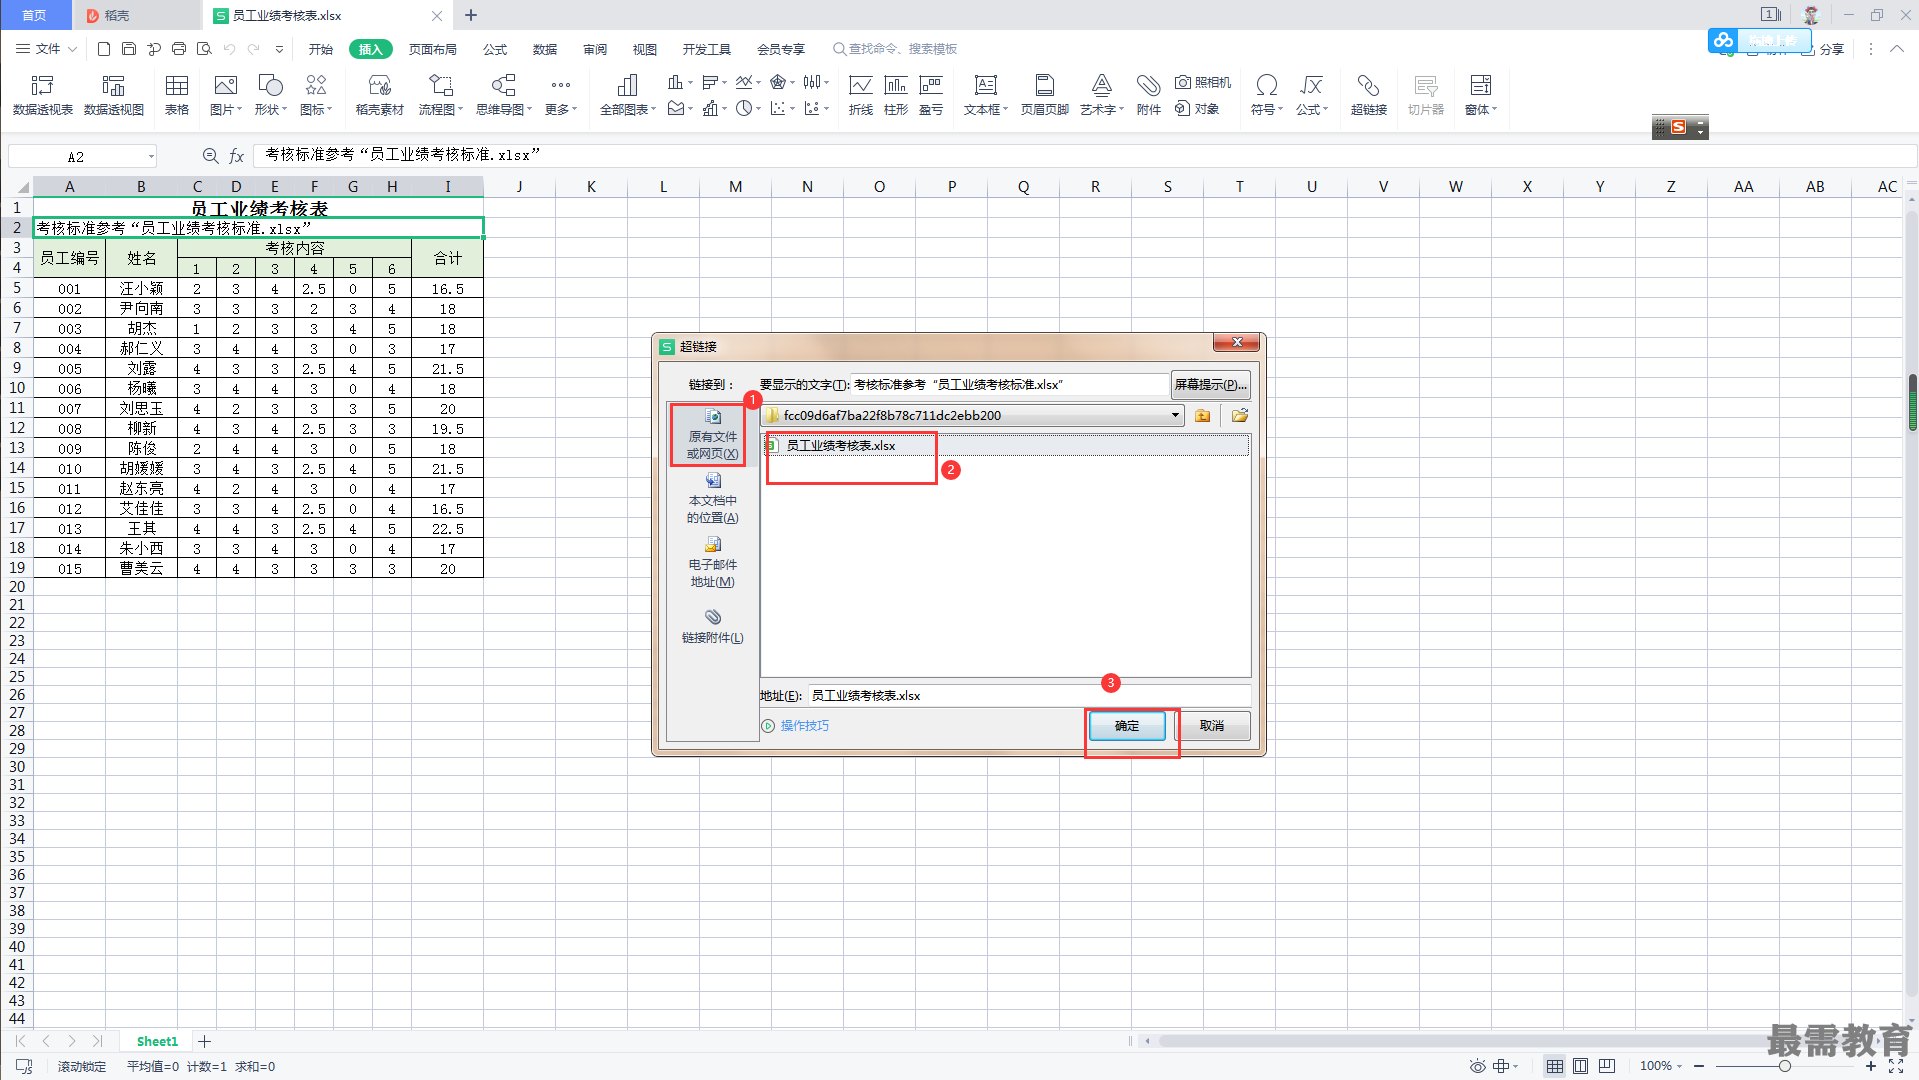Click the 地址 address input field
The image size is (1919, 1080).
[x=1029, y=696]
